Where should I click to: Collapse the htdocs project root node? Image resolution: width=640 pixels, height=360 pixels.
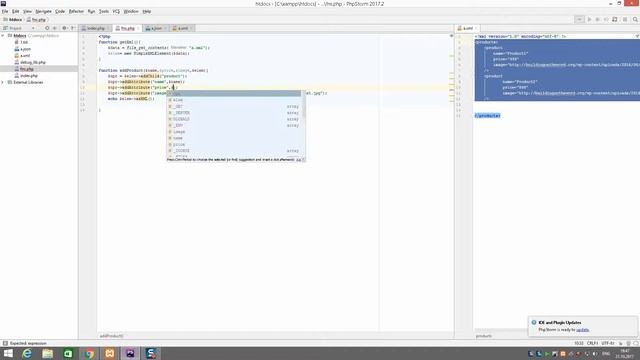3,36
